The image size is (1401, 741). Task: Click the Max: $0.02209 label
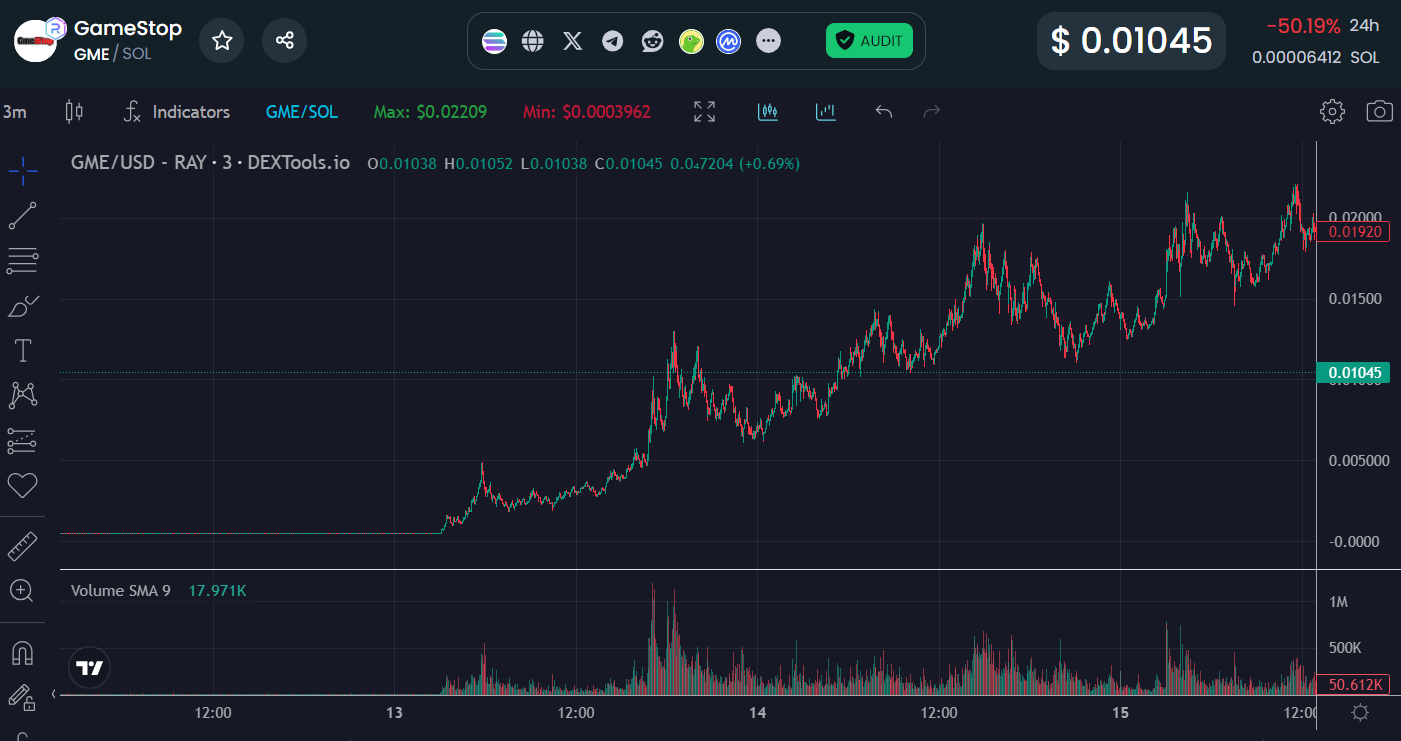[430, 112]
